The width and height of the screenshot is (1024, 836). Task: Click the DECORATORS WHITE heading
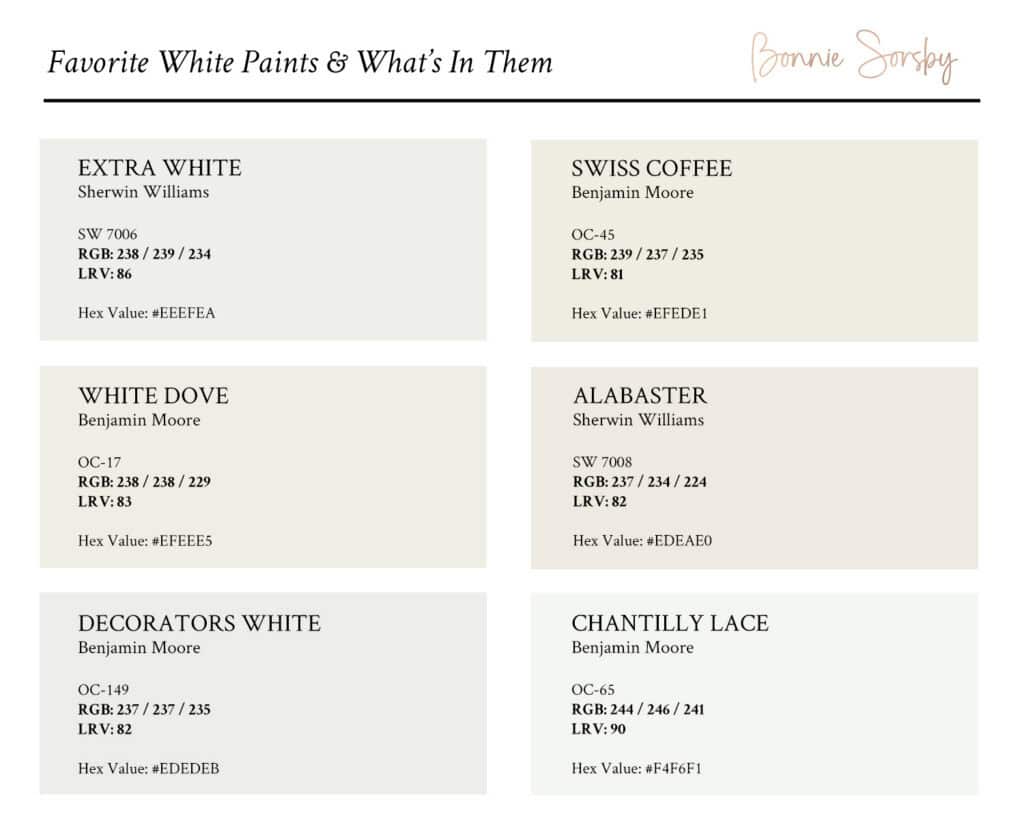point(199,623)
